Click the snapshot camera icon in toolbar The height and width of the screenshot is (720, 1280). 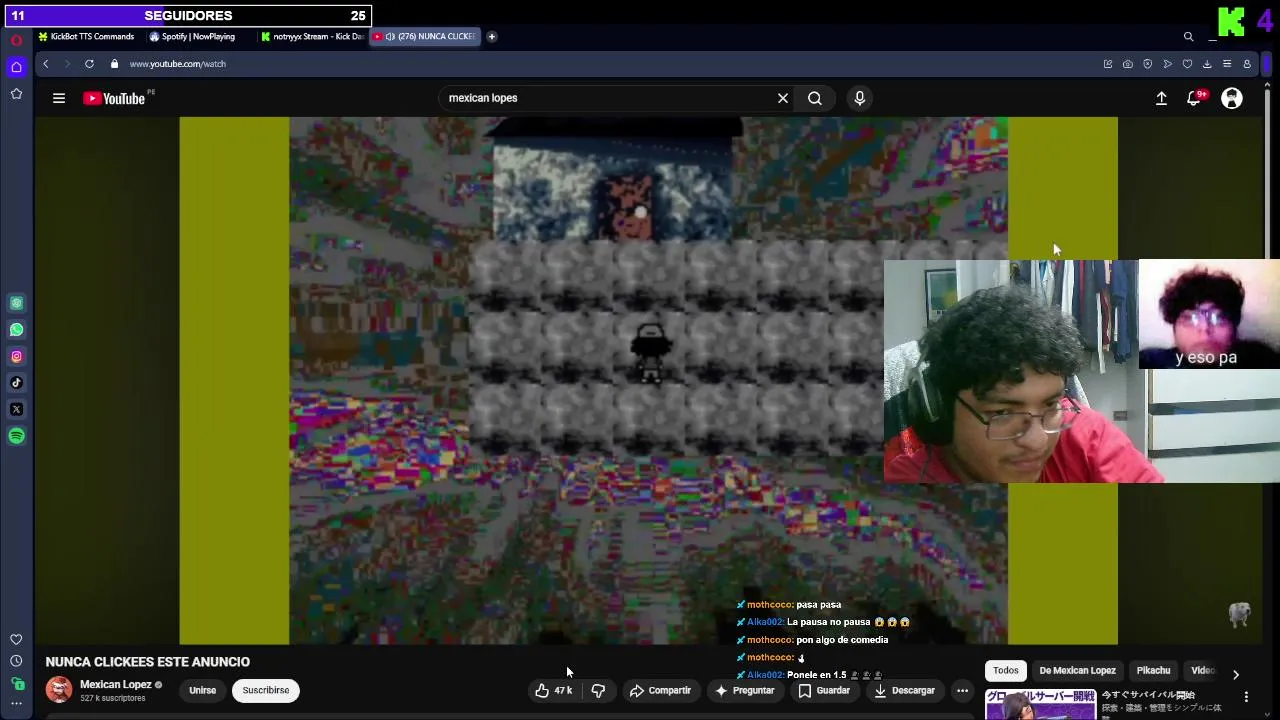point(1127,64)
